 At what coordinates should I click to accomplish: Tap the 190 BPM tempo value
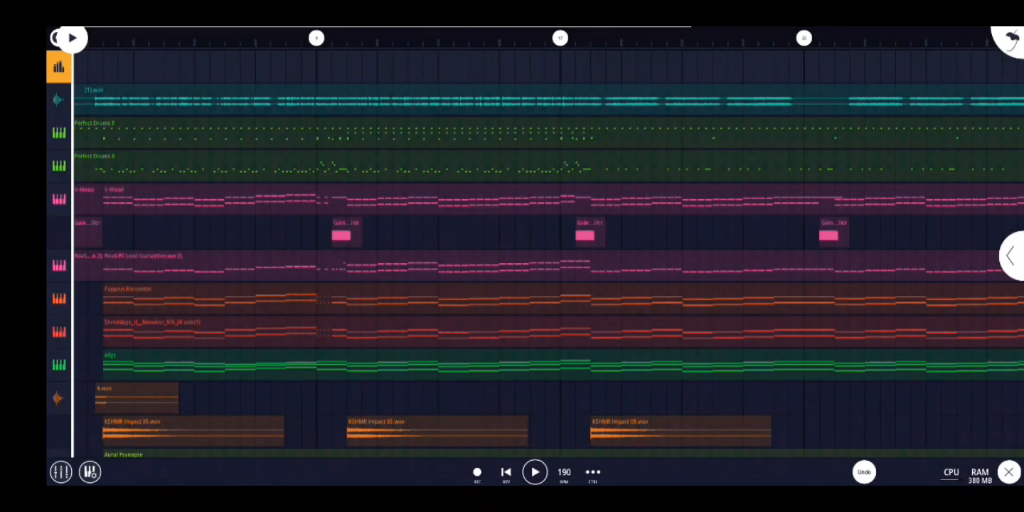[564, 475]
